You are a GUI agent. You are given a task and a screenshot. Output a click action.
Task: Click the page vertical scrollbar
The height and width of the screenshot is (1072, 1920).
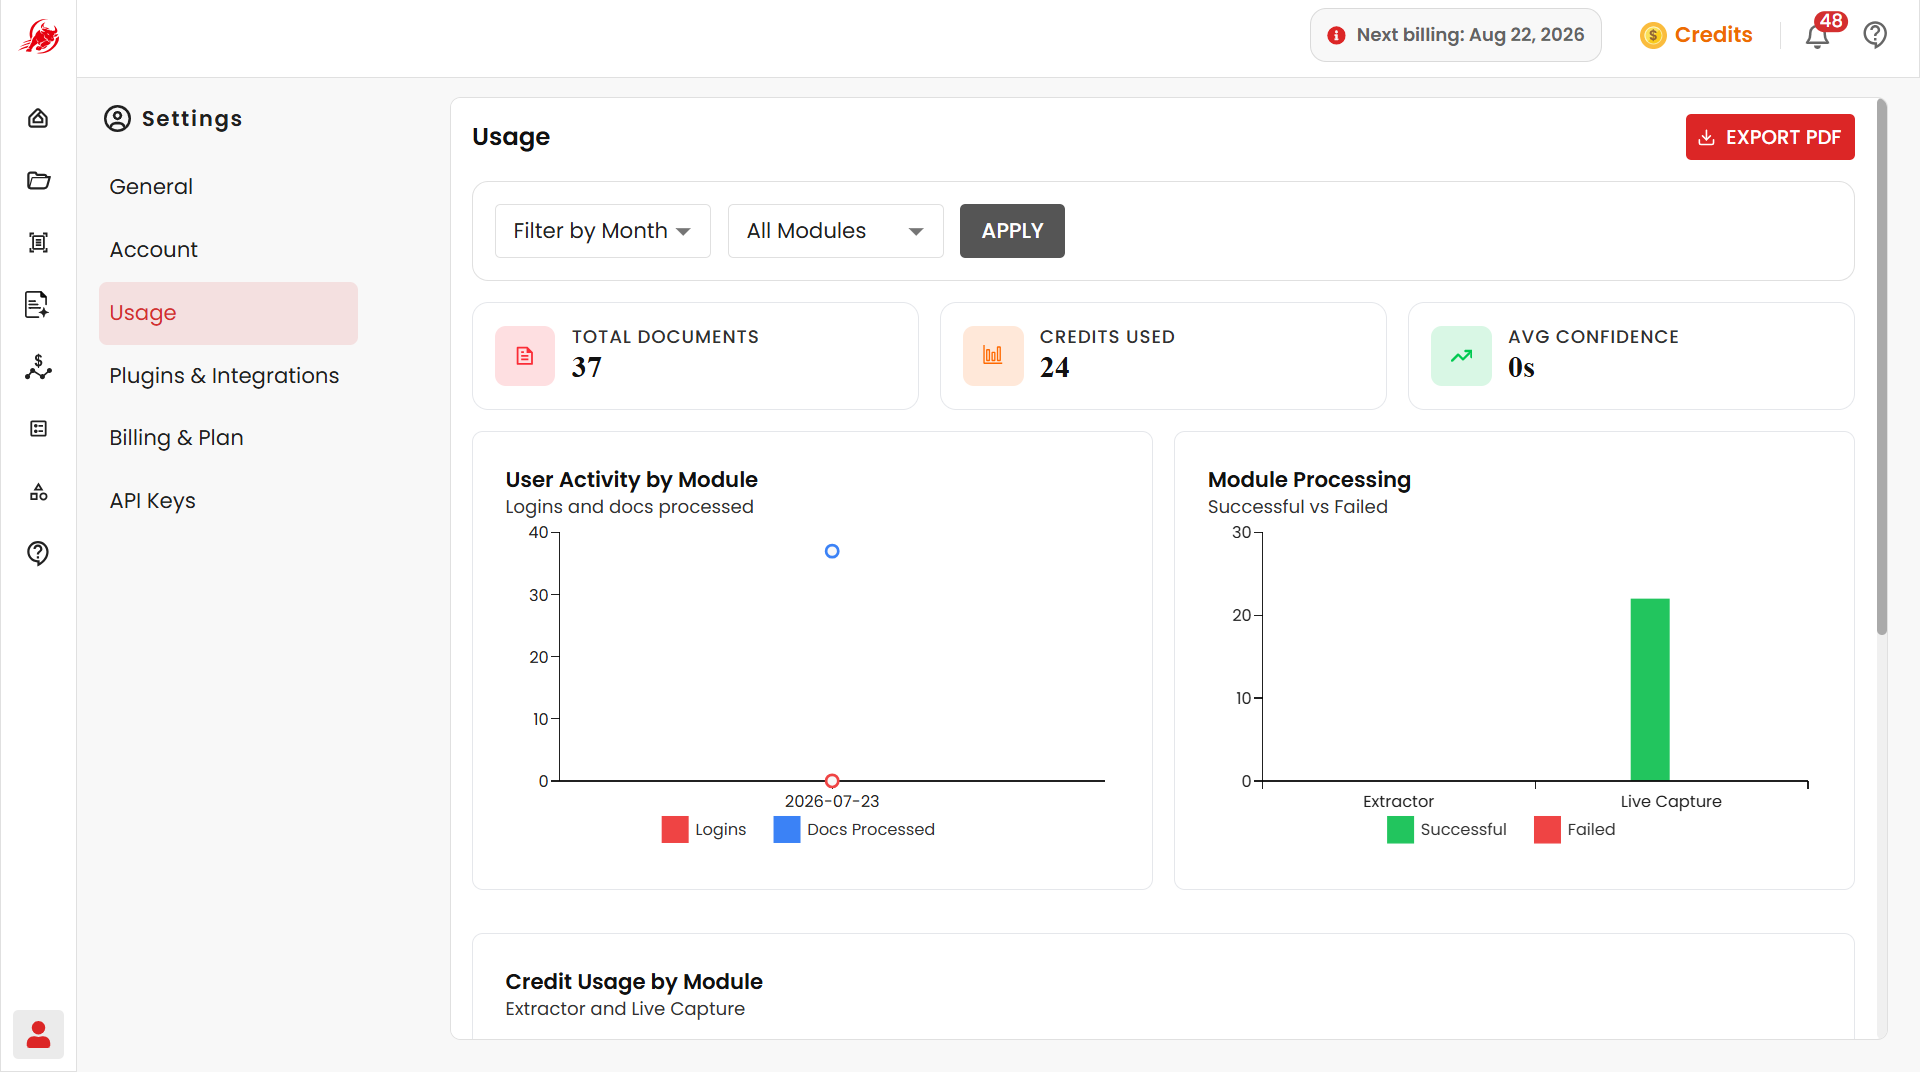(1882, 366)
